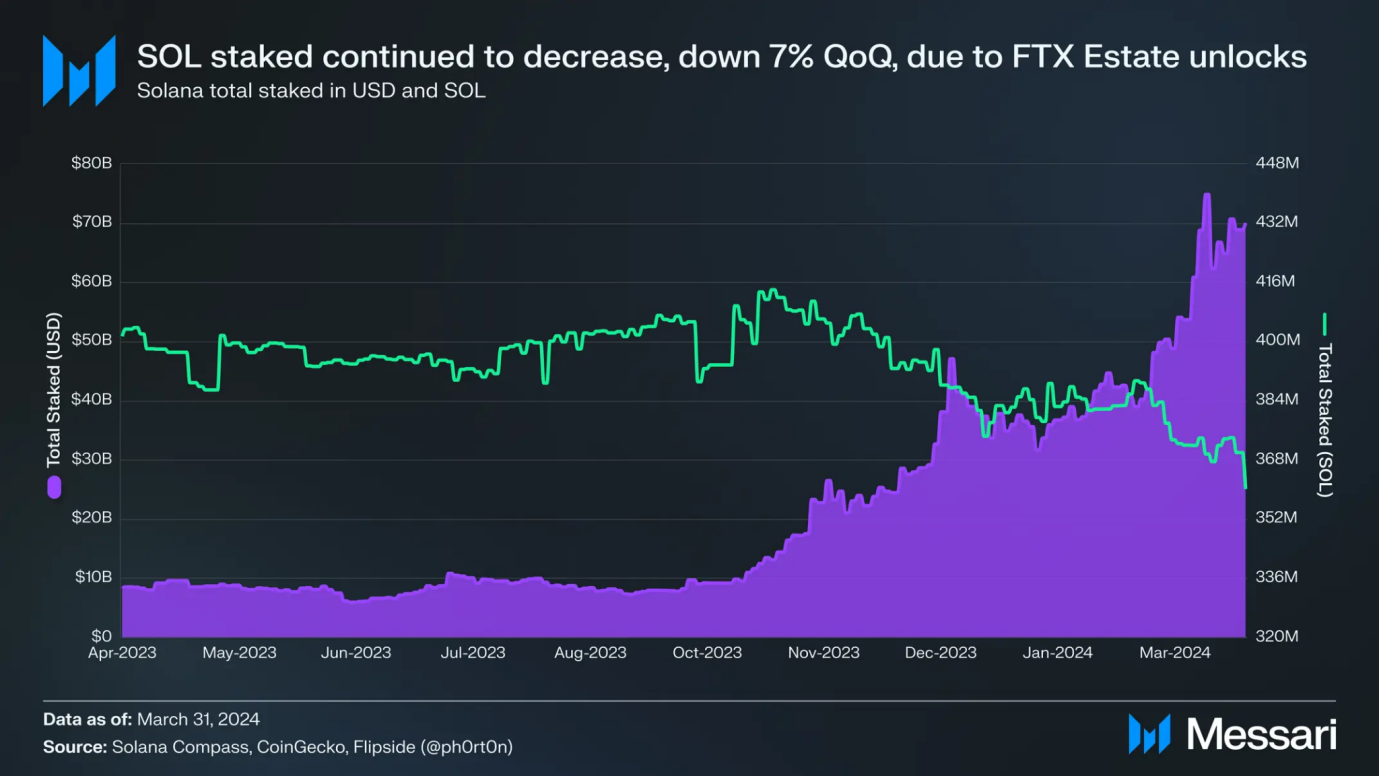
Task: Click the 'Data as of: March 31, 2024' text
Action: point(151,719)
